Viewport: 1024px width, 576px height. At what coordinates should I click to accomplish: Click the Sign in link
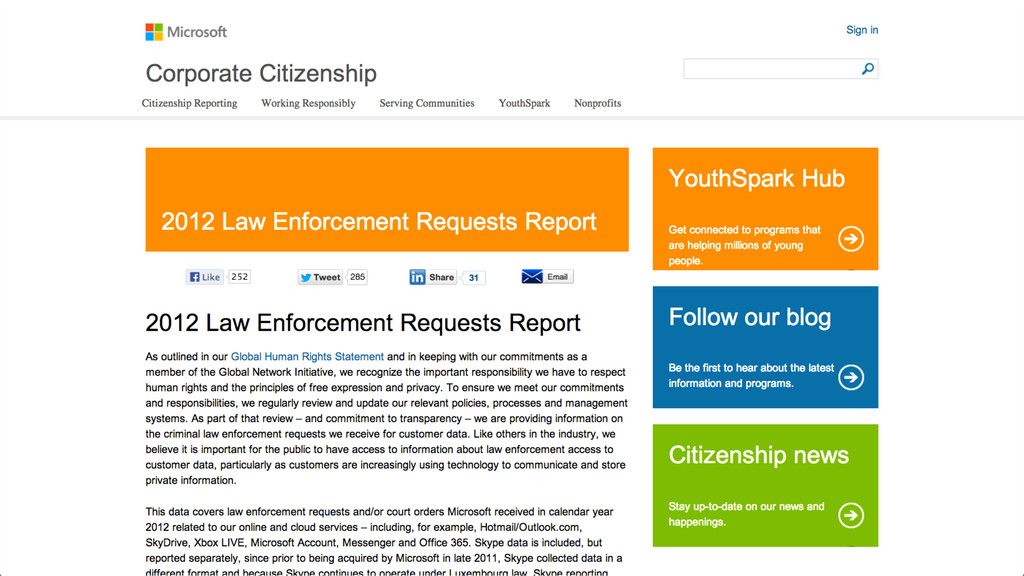[862, 30]
